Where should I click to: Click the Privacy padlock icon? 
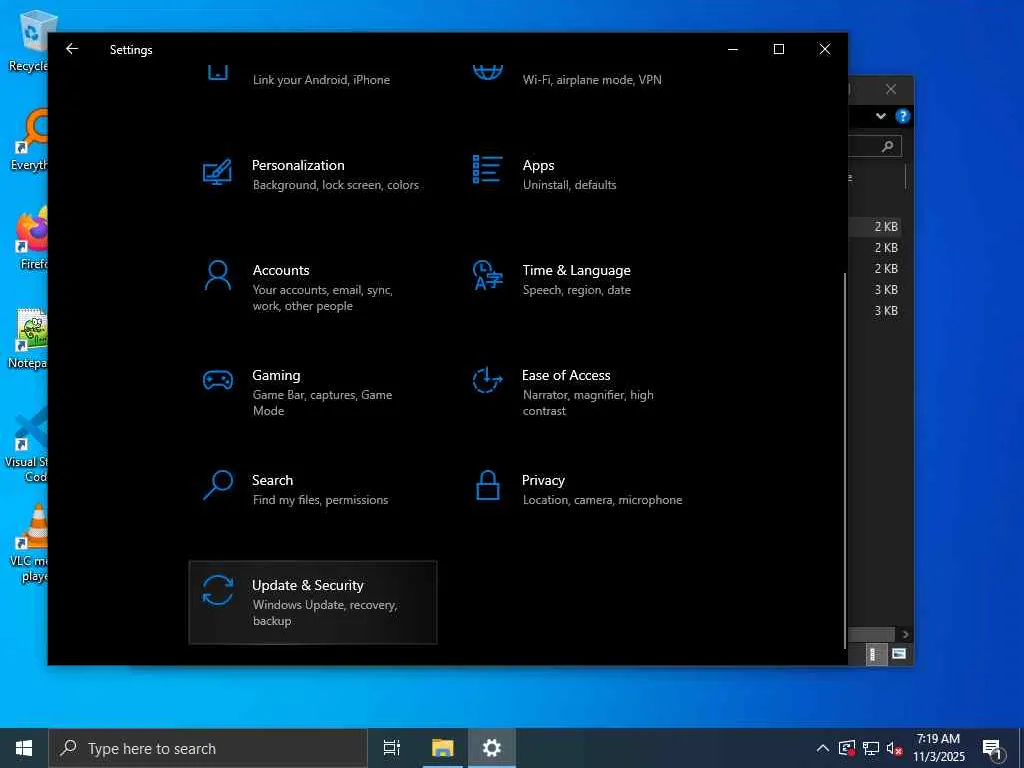click(487, 486)
